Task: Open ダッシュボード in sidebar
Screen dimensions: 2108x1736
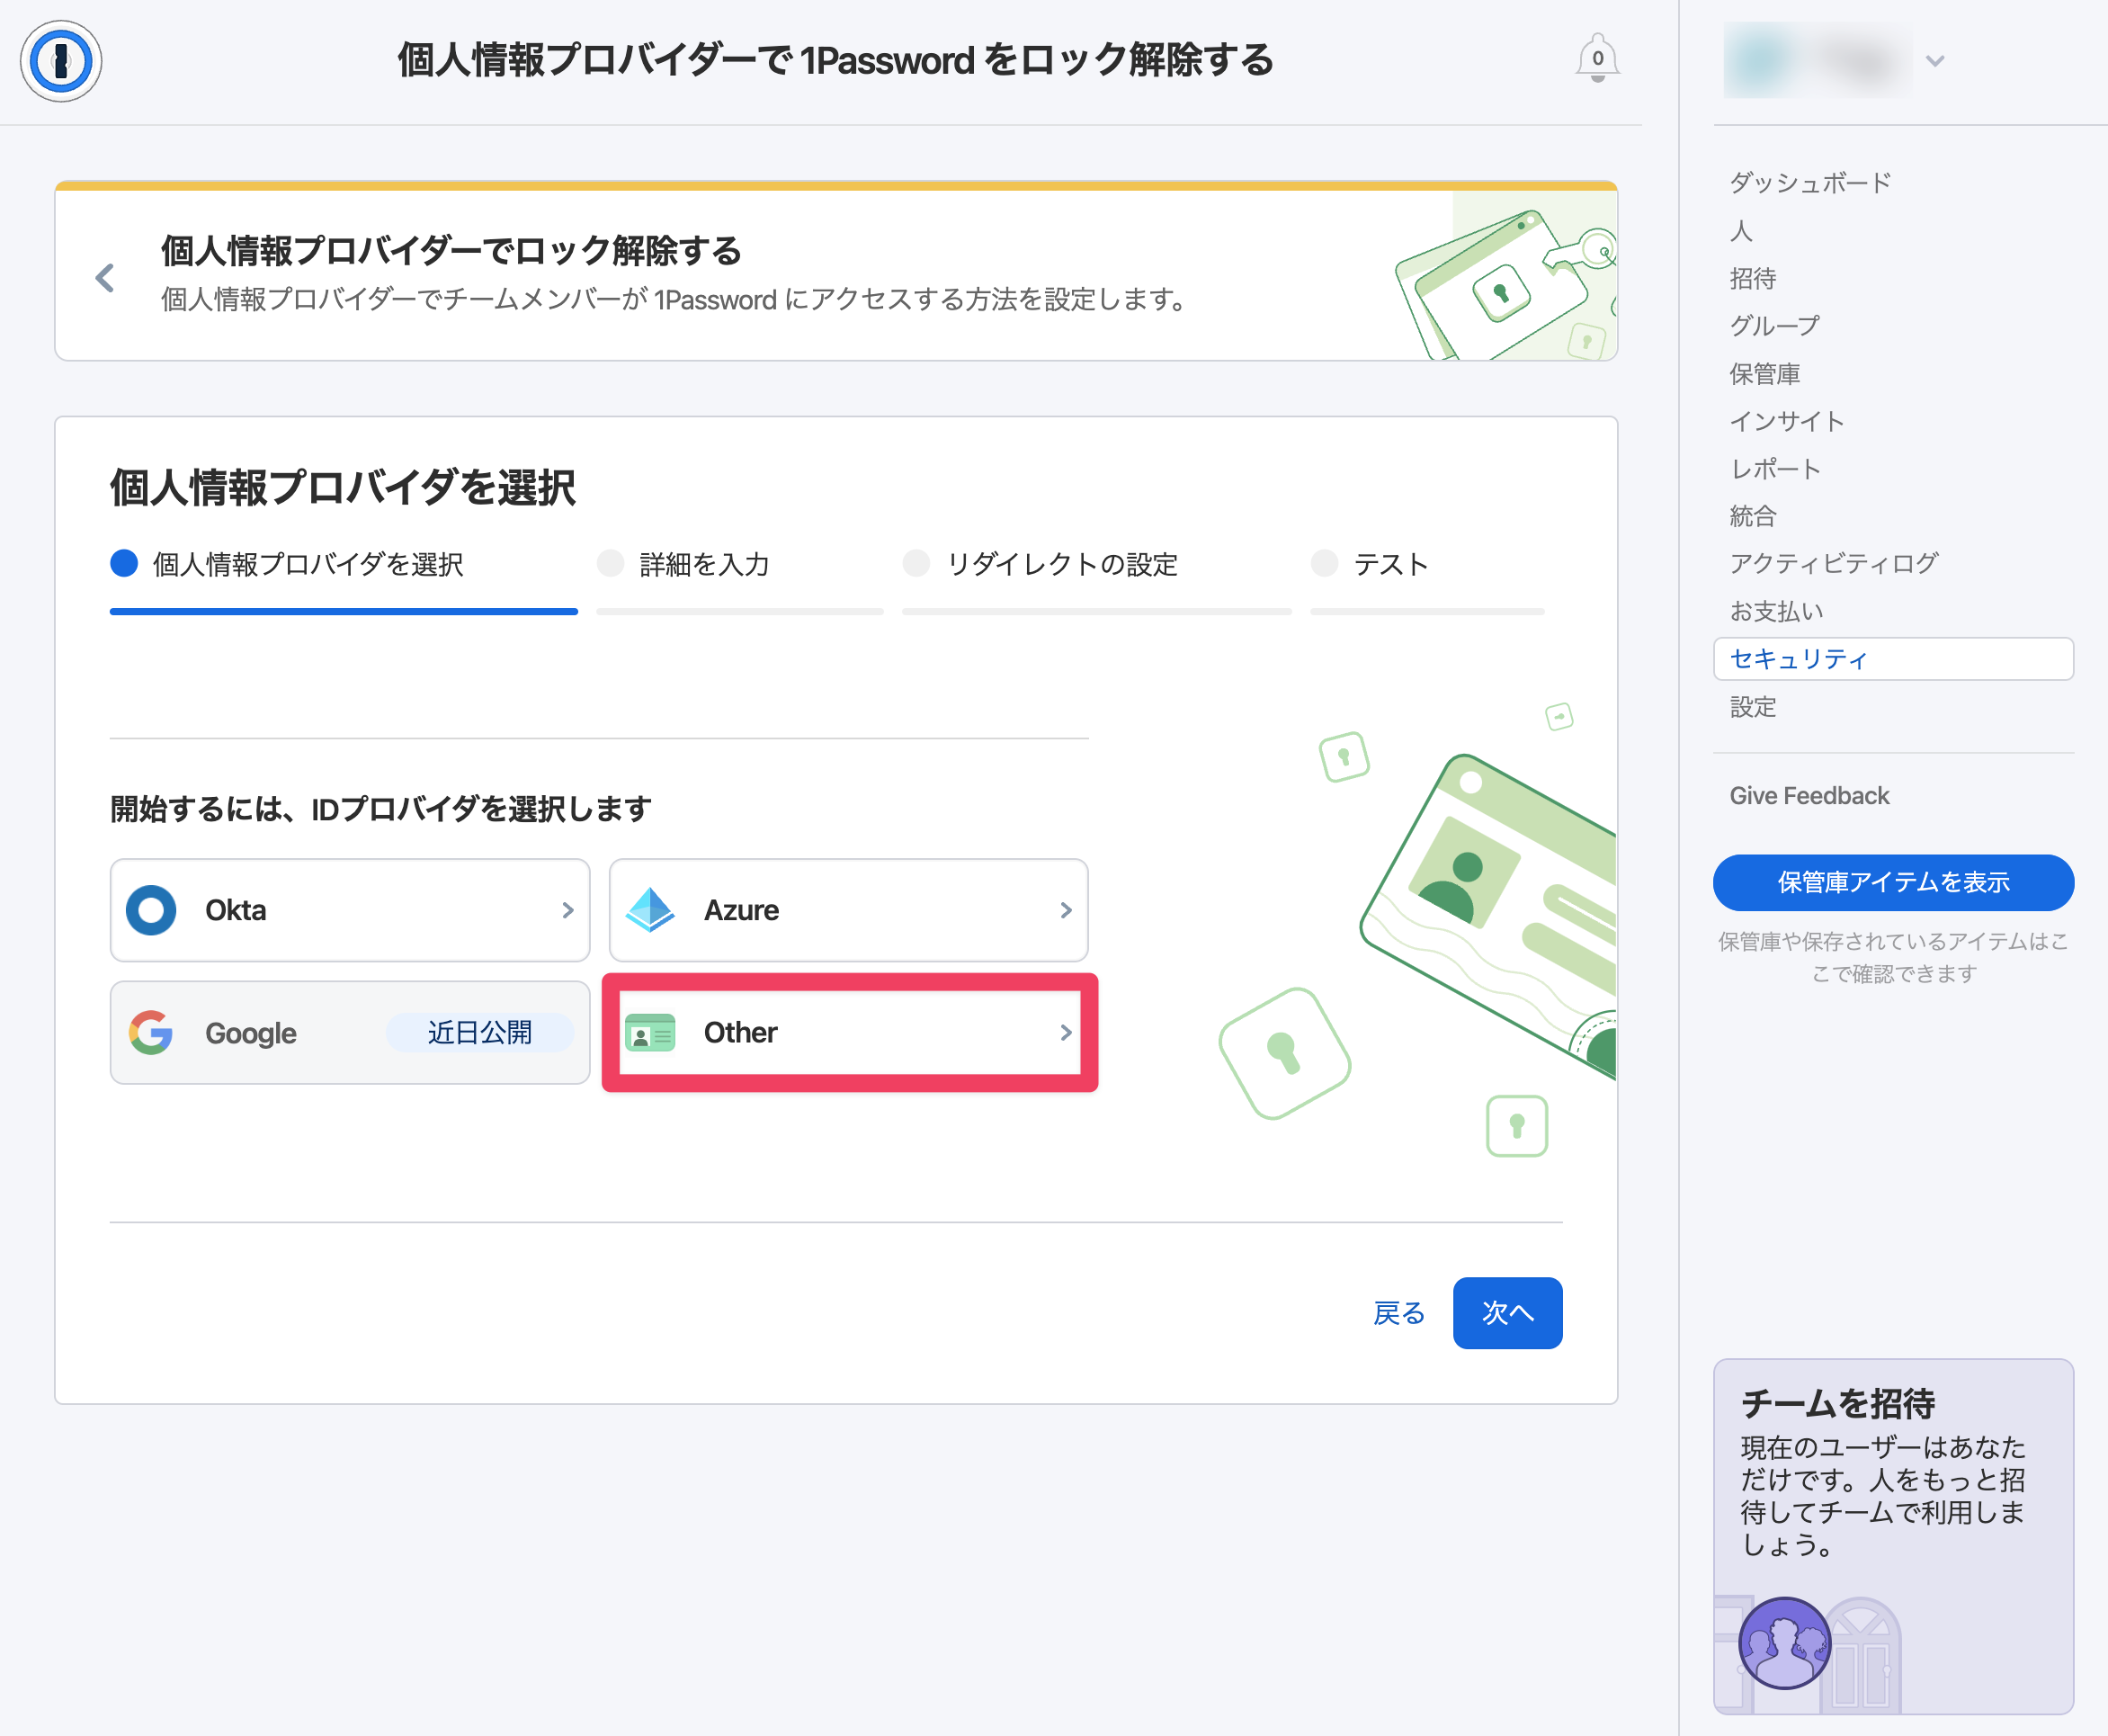Action: click(1810, 183)
